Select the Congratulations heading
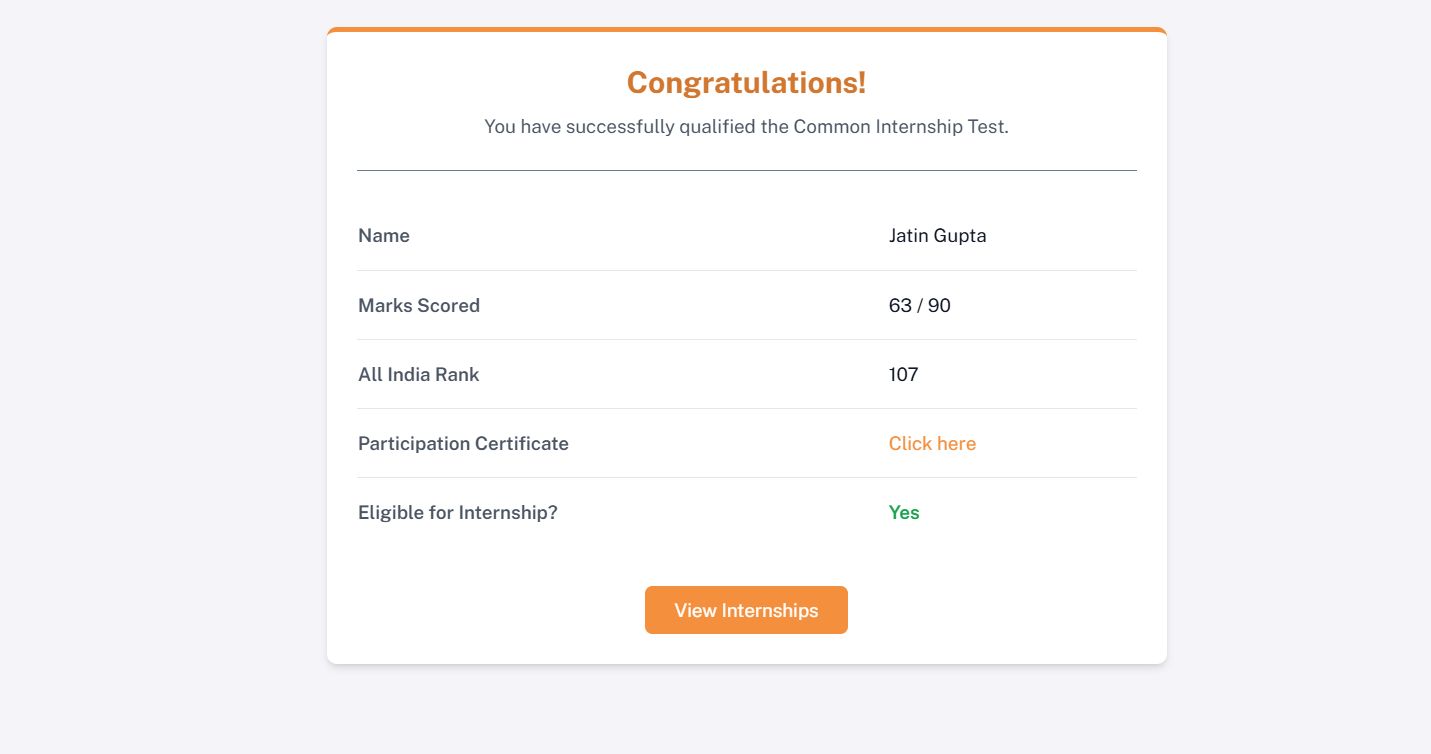Image resolution: width=1431 pixels, height=754 pixels. [746, 83]
